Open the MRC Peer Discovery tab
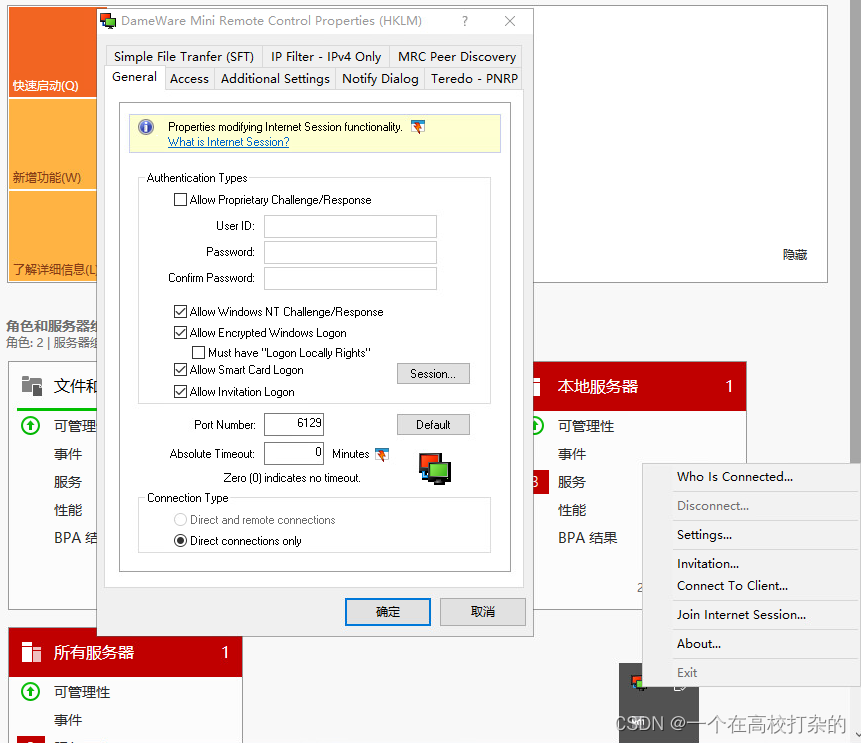 pos(456,57)
